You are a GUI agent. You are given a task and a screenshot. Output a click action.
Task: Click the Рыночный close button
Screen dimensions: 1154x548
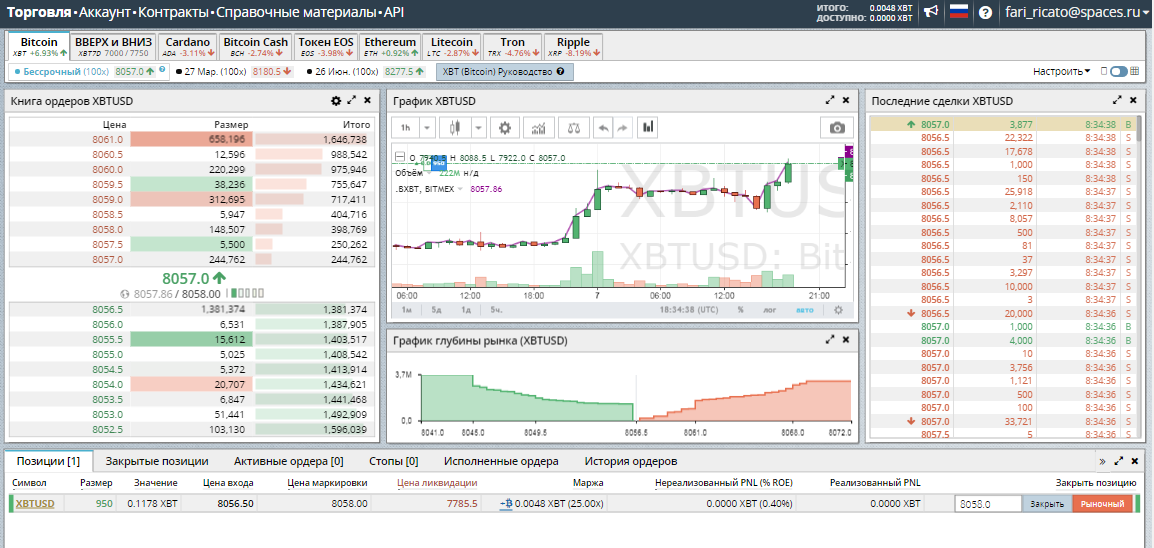[1102, 504]
